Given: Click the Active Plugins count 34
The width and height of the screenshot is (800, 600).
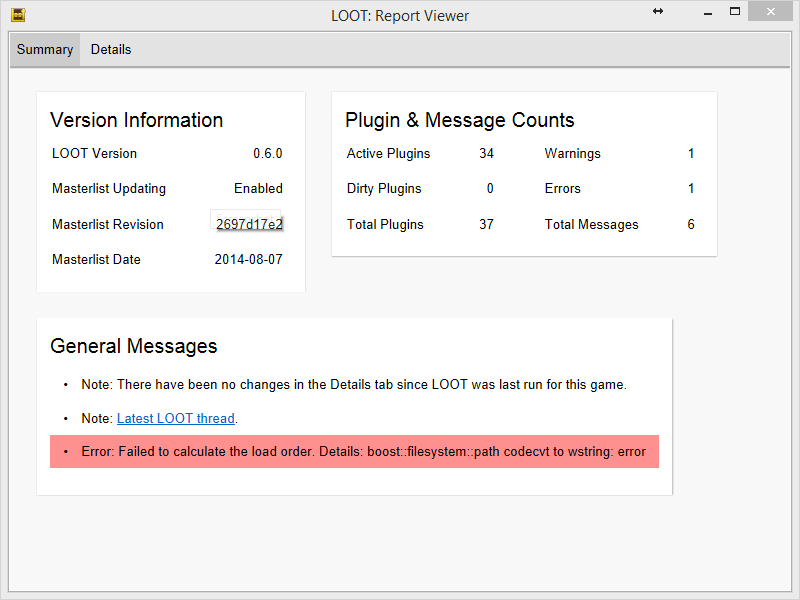Looking at the screenshot, I should click(486, 153).
